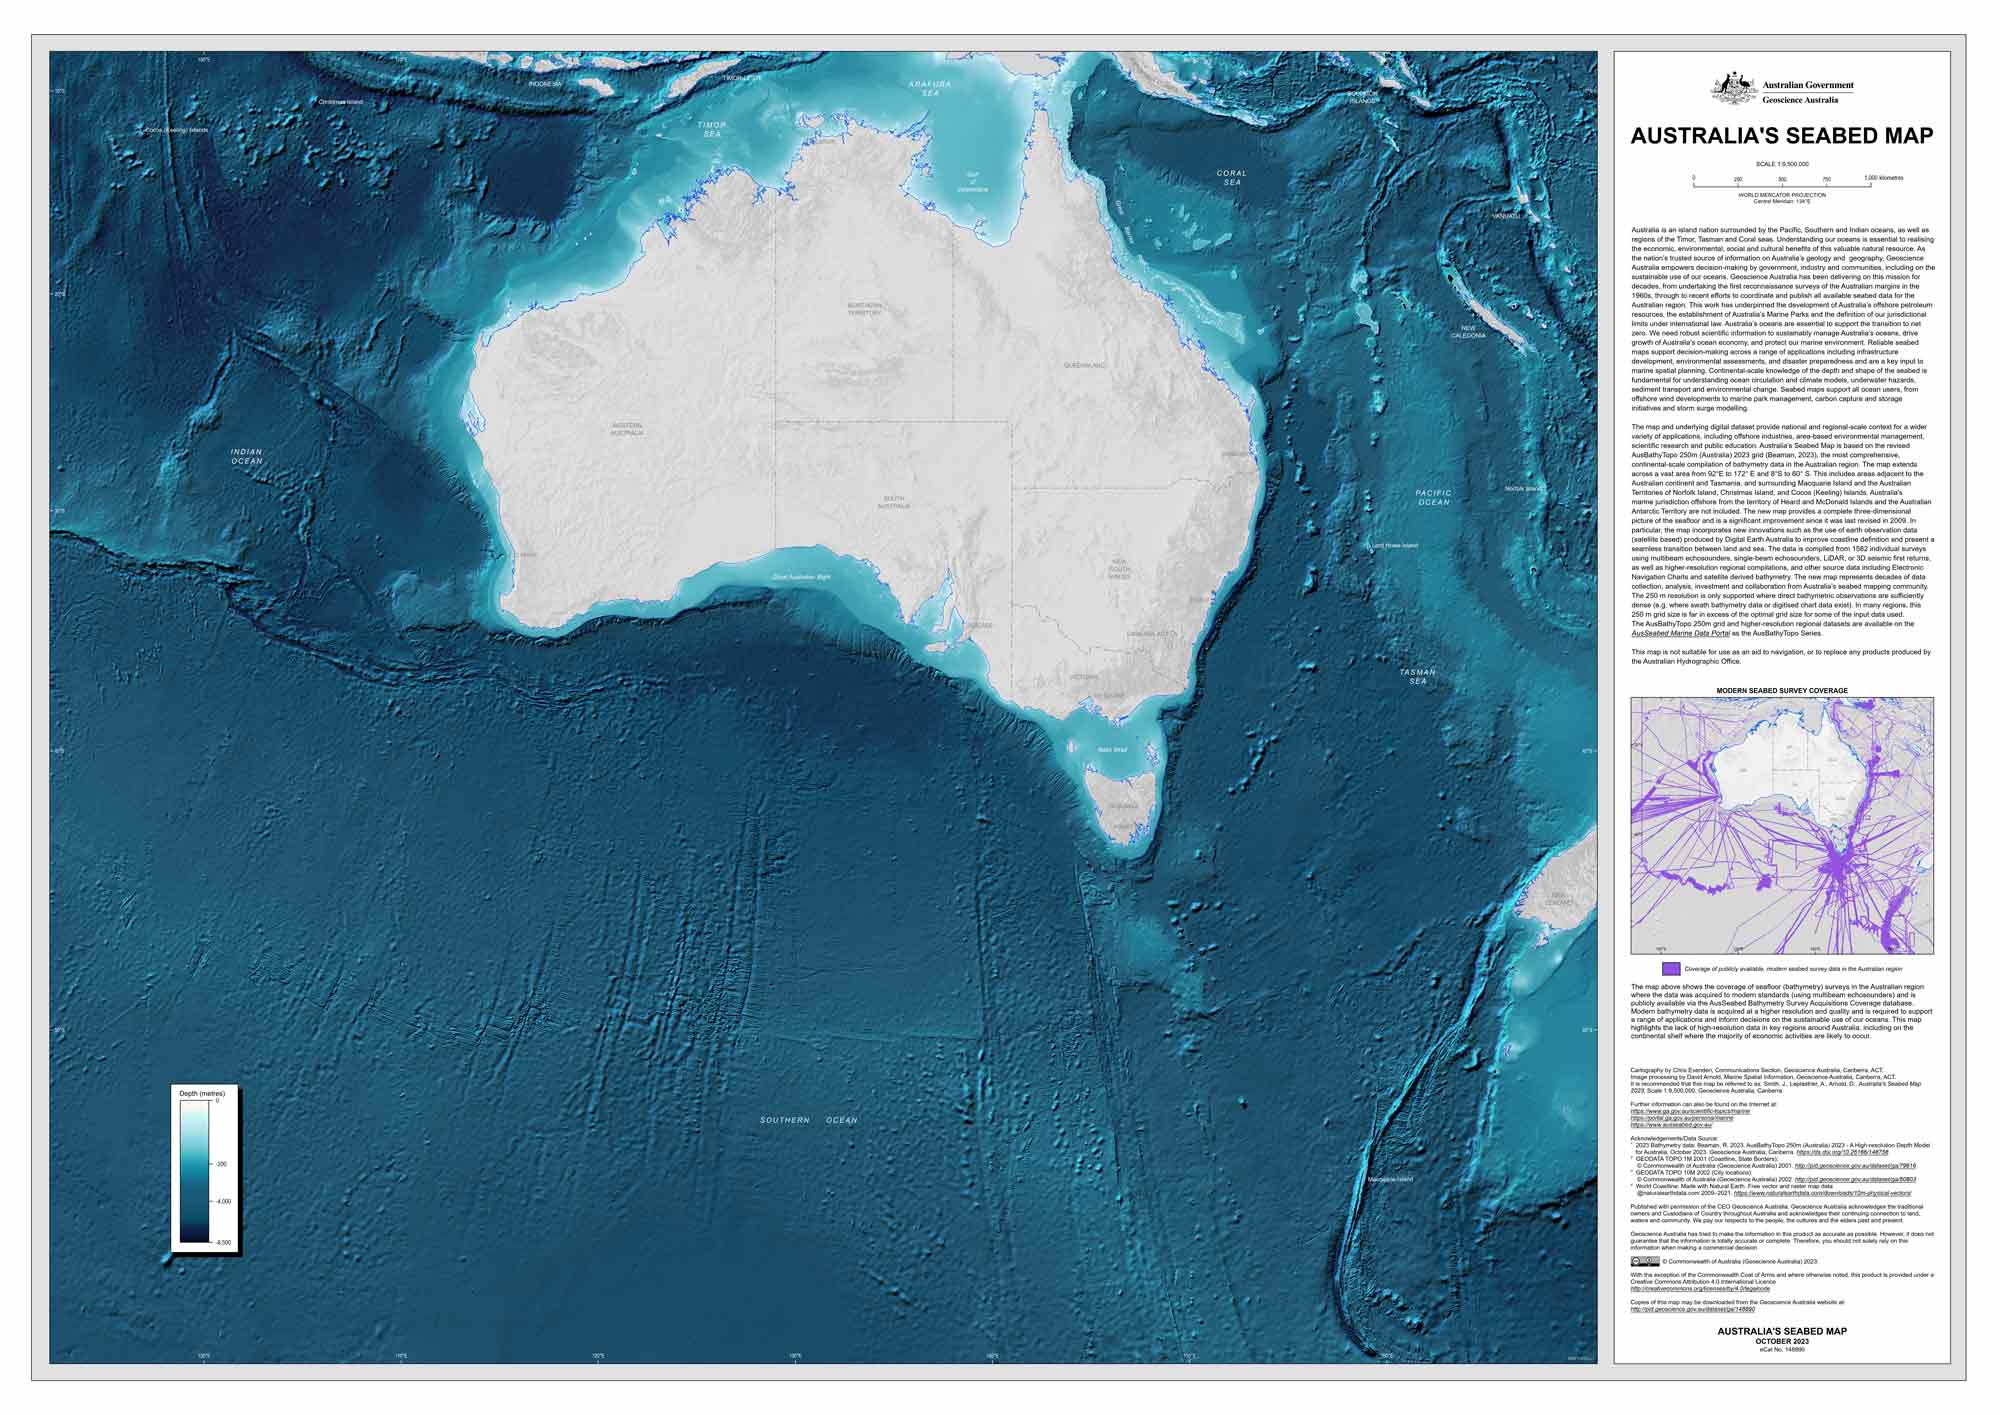The width and height of the screenshot is (2000, 1415).
Task: Click the Australia's Seabed Map main title
Action: click(1781, 136)
